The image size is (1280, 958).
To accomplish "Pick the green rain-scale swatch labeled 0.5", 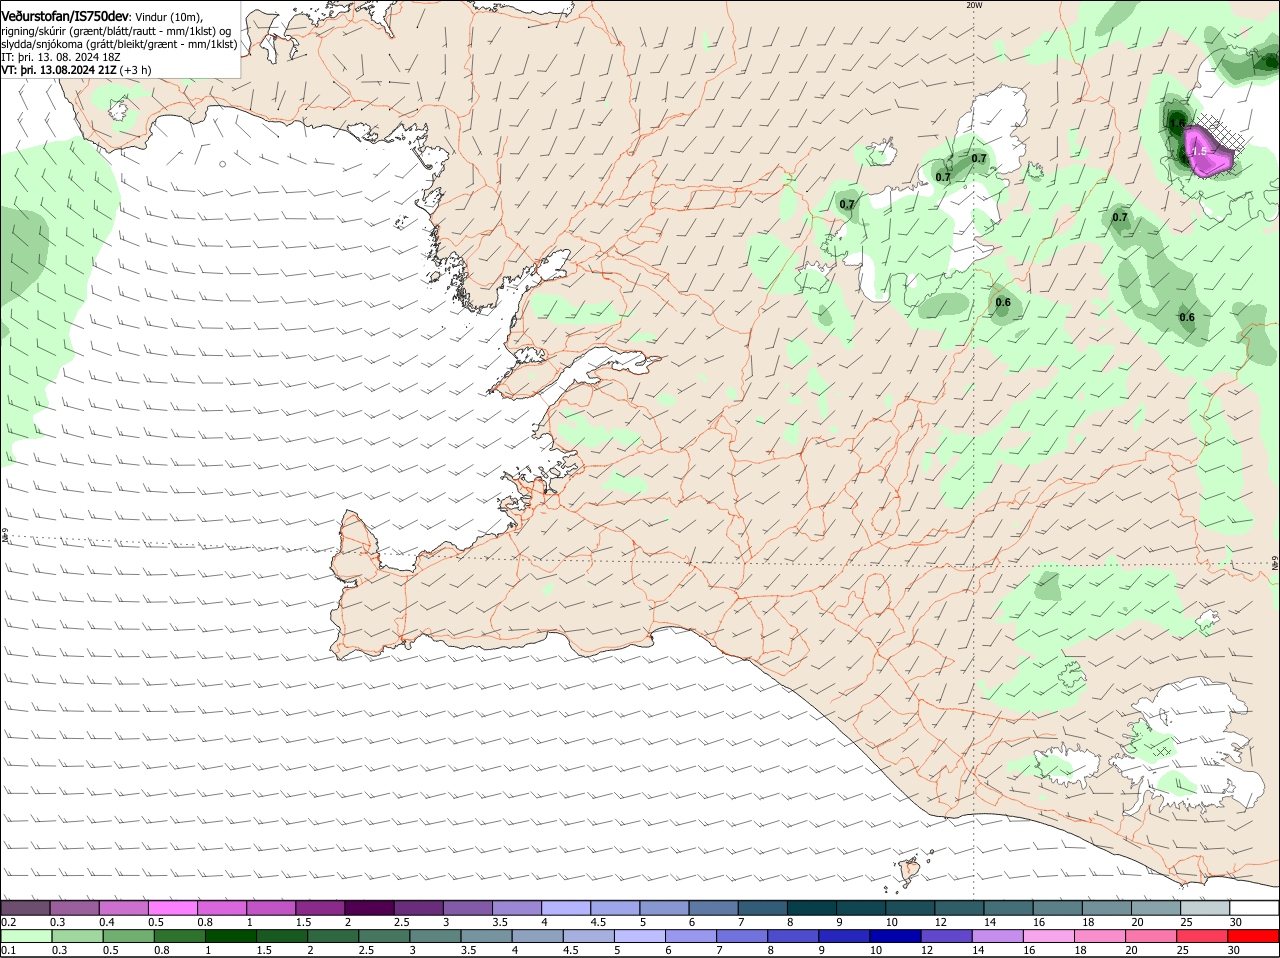I will 127,936.
